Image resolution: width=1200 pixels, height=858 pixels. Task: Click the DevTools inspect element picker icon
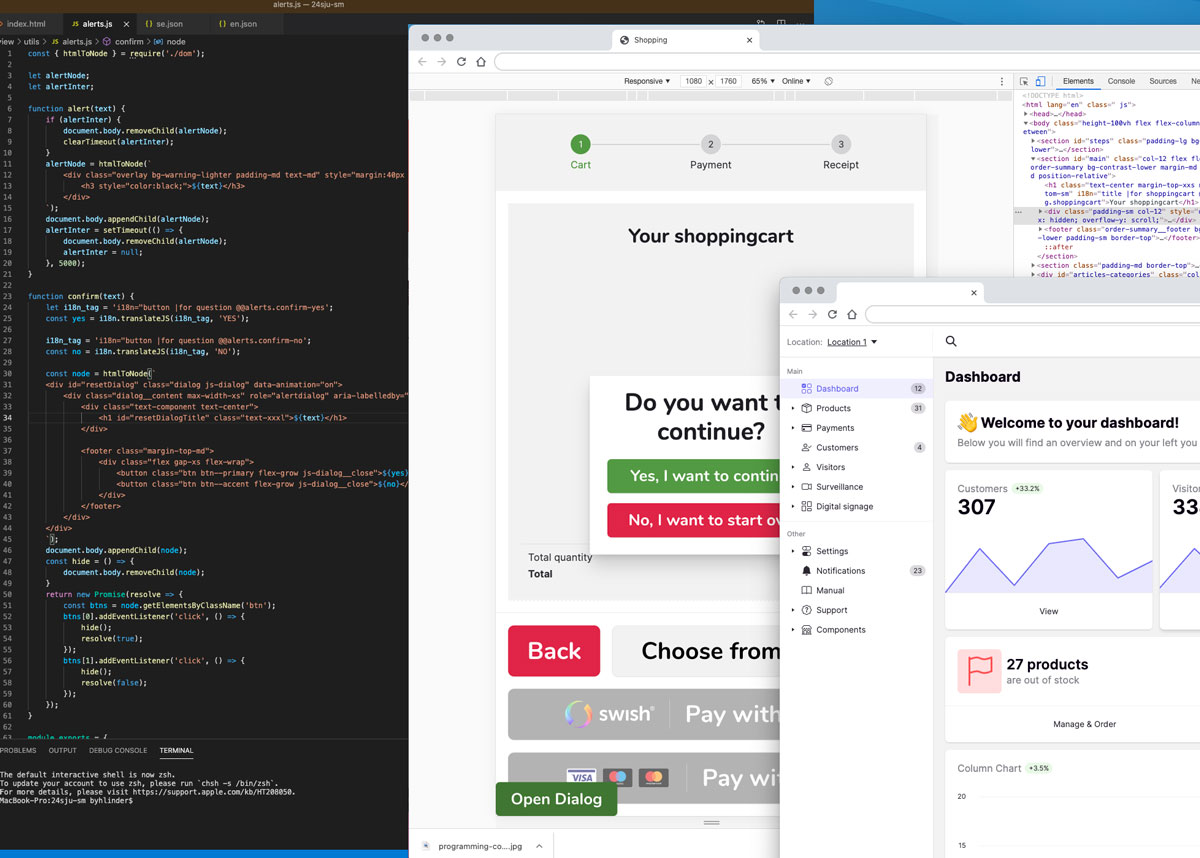1024,81
